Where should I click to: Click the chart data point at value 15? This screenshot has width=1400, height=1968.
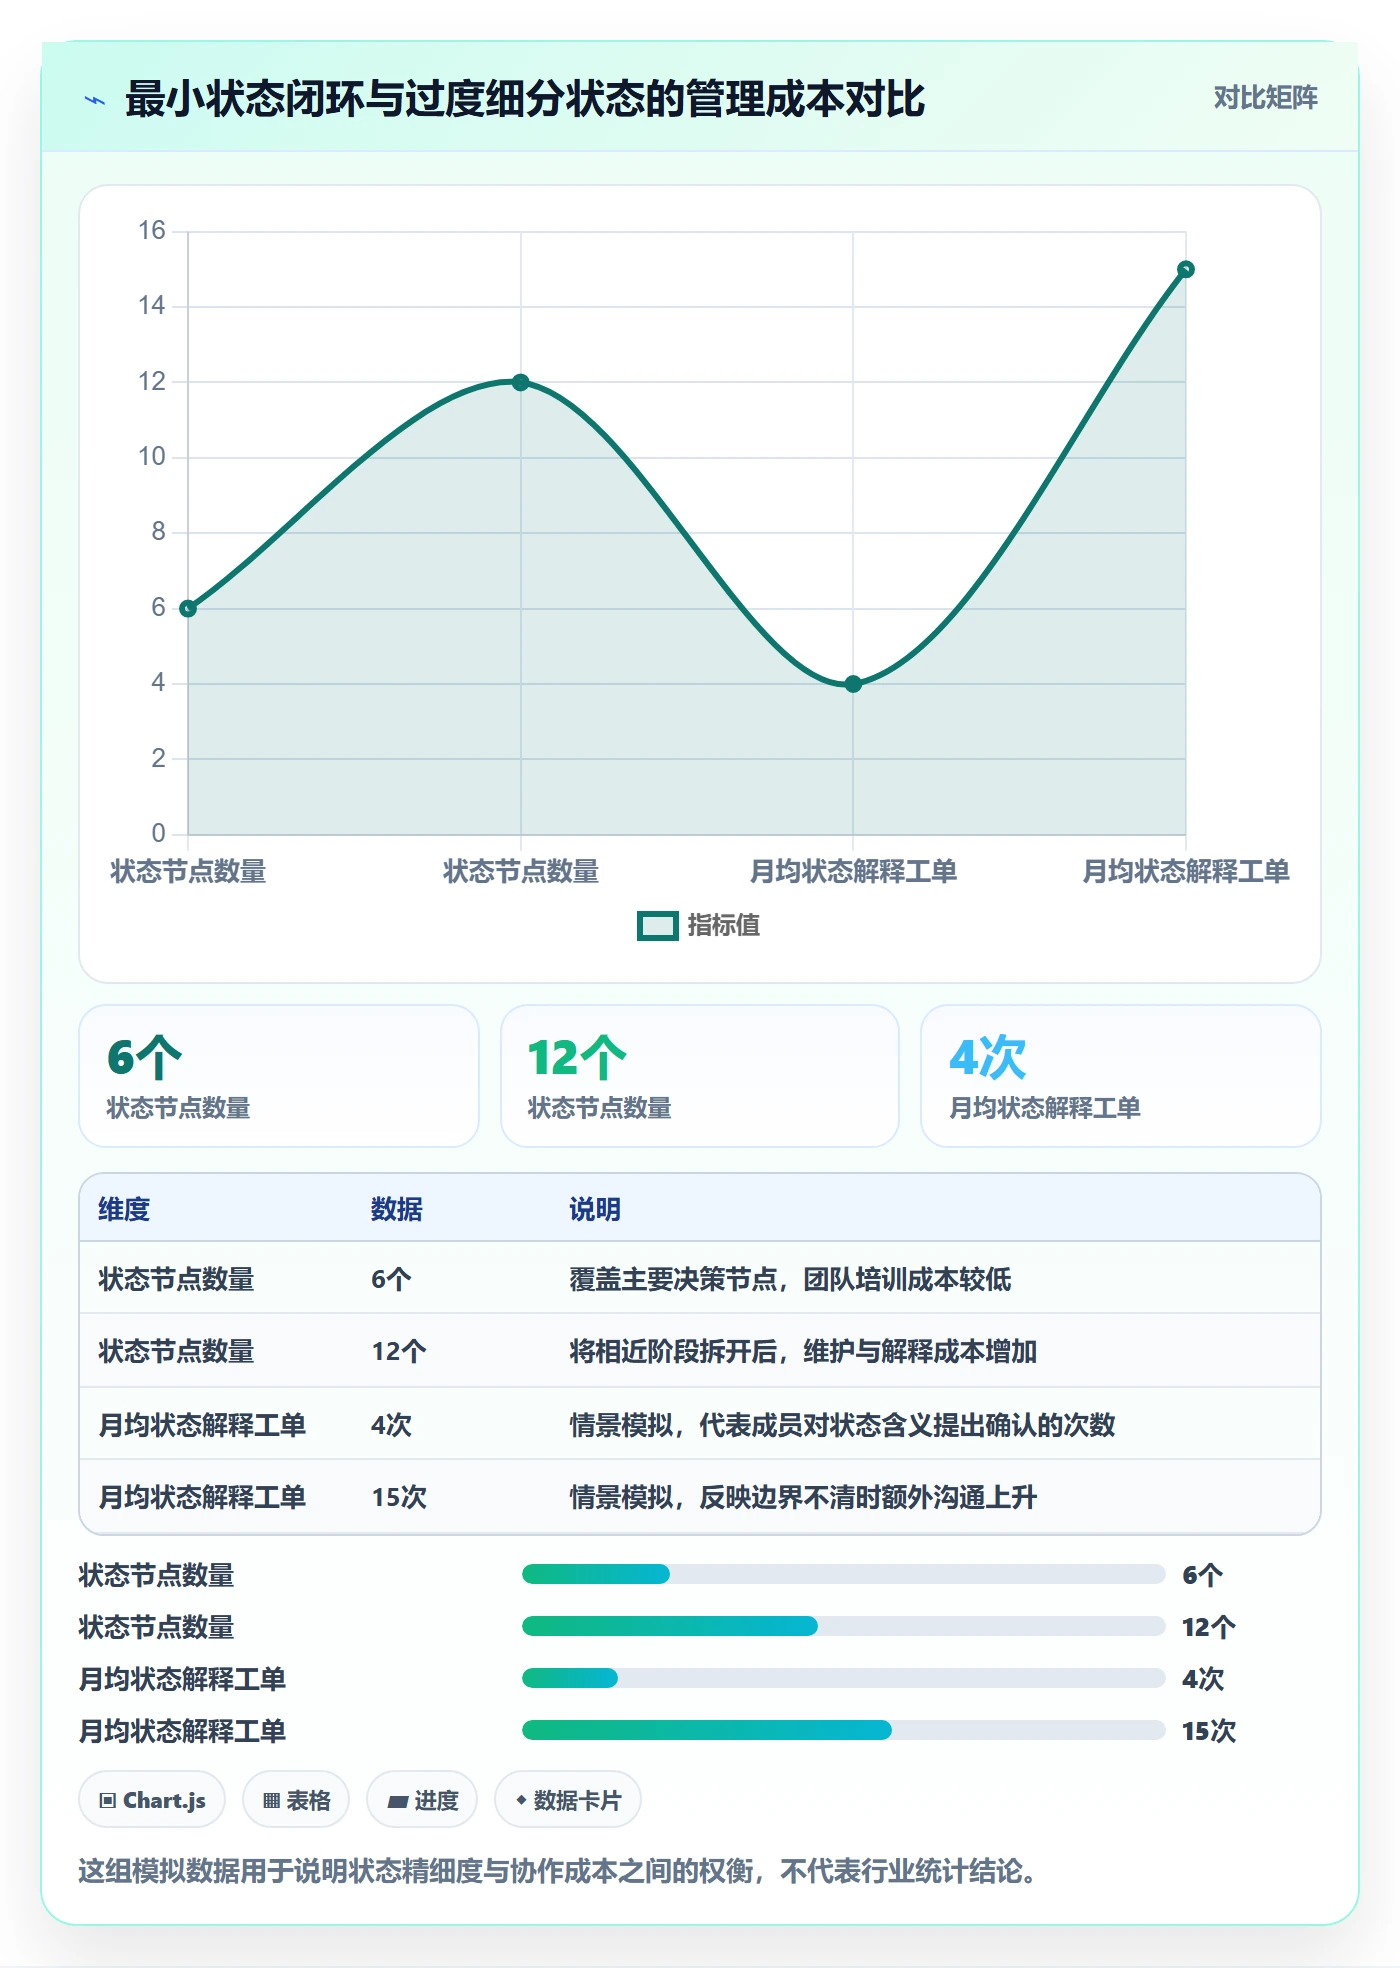point(1186,269)
